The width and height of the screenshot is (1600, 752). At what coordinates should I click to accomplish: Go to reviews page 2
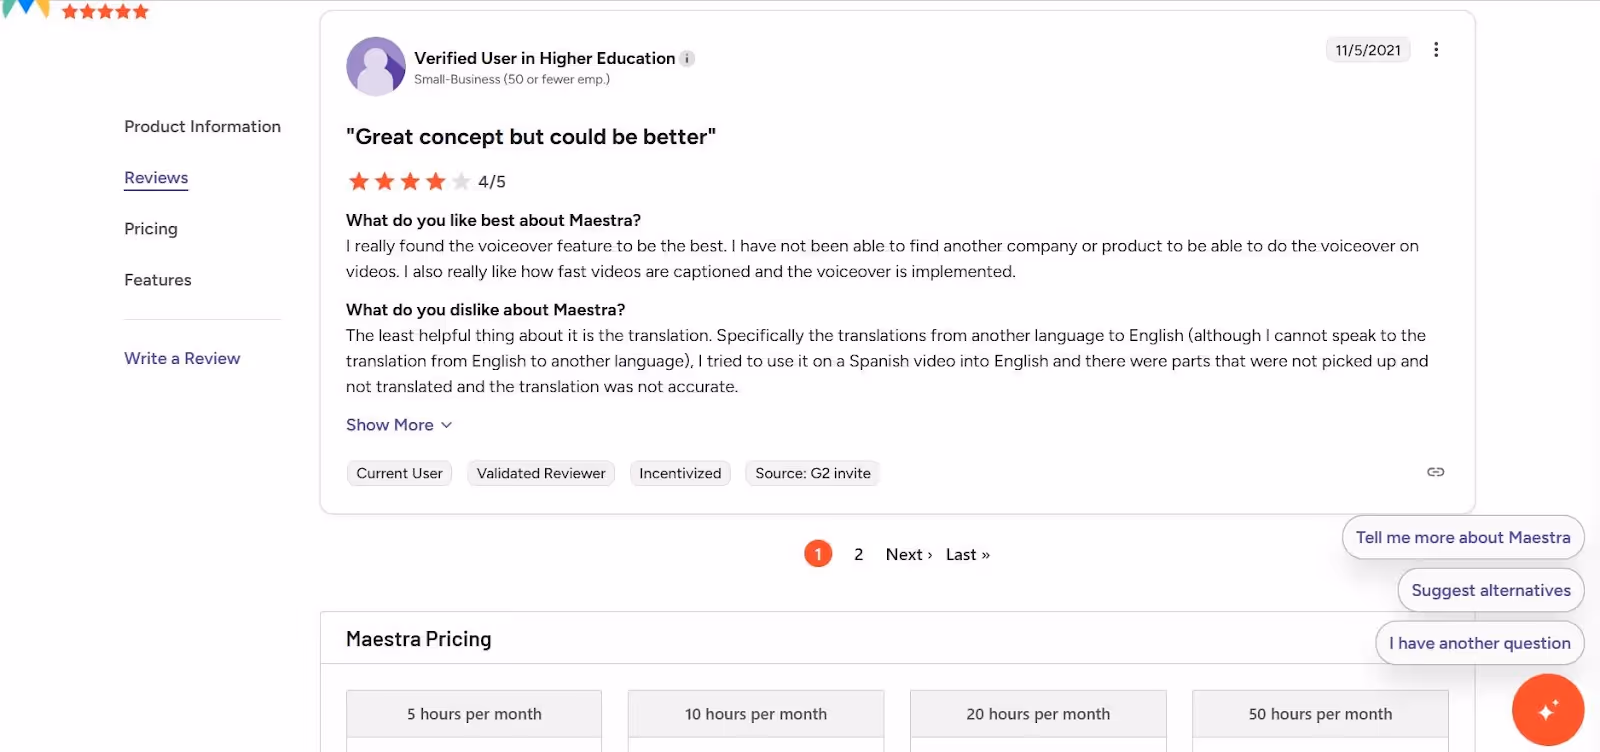click(x=858, y=554)
